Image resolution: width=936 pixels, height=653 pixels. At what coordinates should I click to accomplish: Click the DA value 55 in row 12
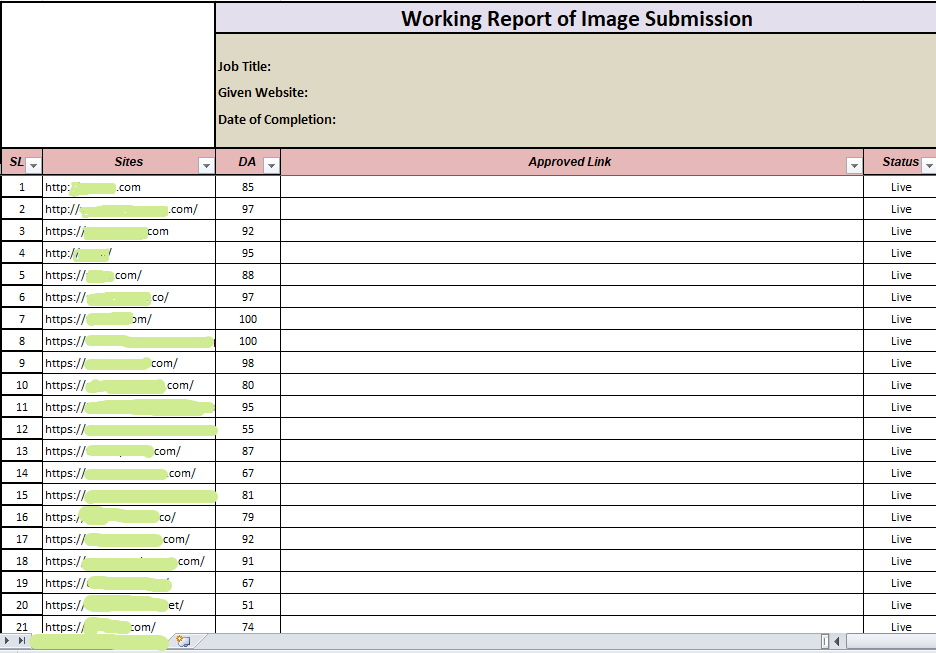247,429
